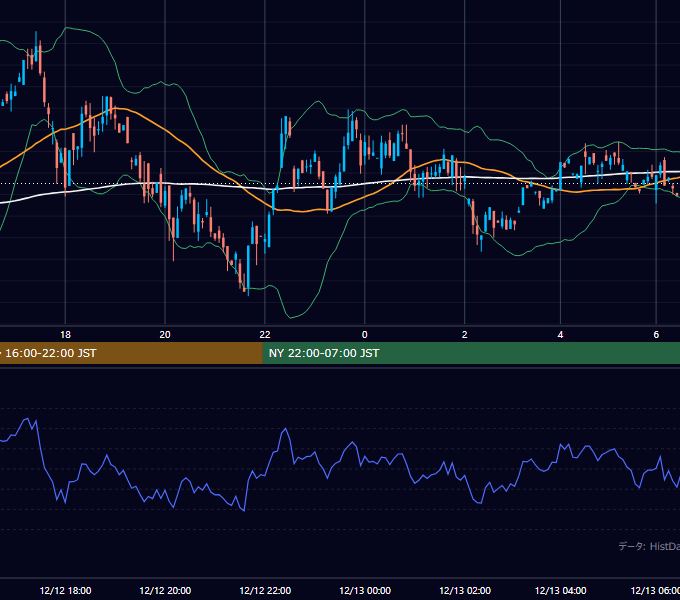Click the NY 22:00-07:00 JST session bar
Image resolution: width=680 pixels, height=600 pixels.
click(x=471, y=353)
